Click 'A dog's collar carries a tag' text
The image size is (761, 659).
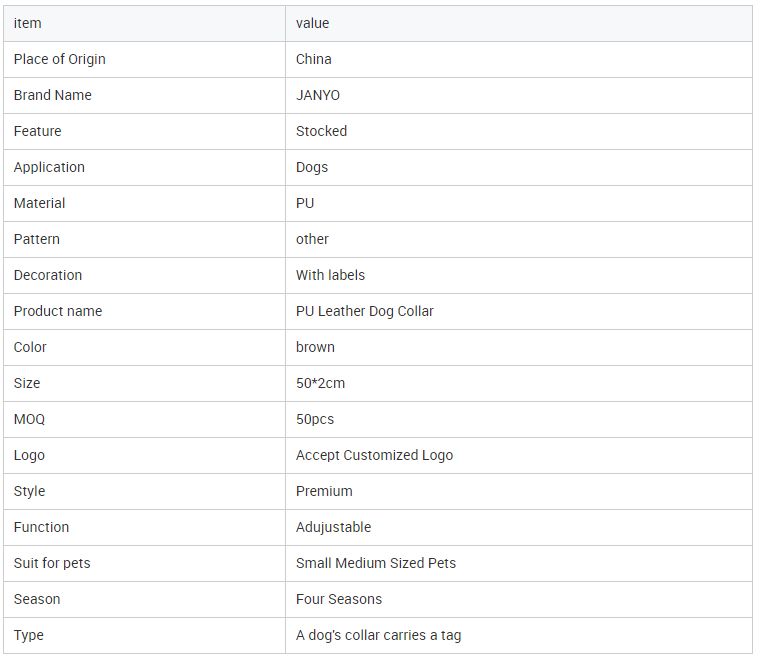378,635
